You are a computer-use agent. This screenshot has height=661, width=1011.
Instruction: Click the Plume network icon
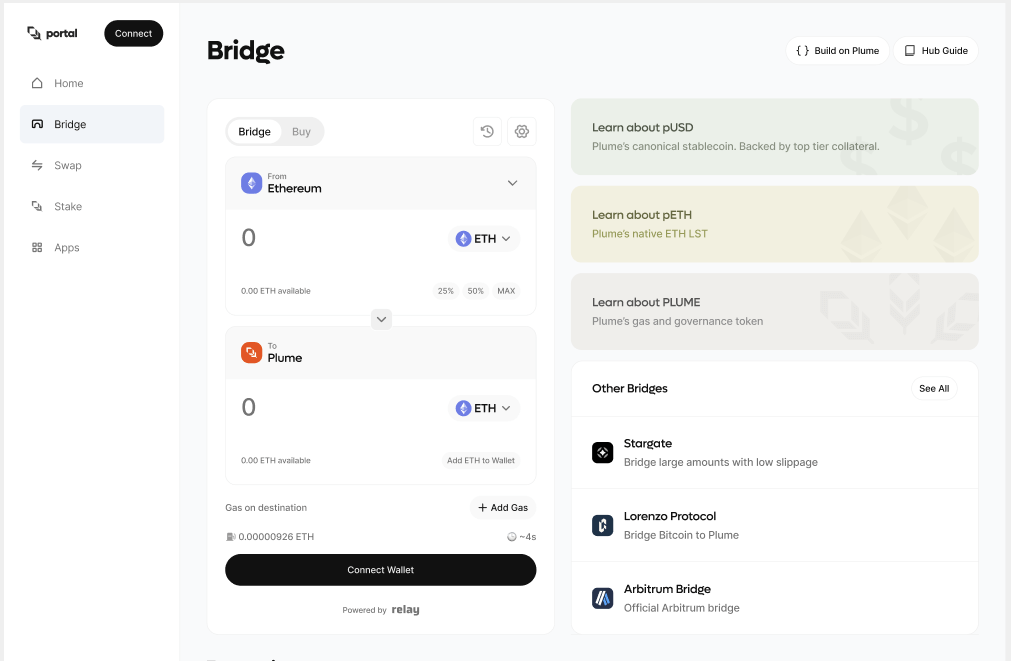click(252, 353)
